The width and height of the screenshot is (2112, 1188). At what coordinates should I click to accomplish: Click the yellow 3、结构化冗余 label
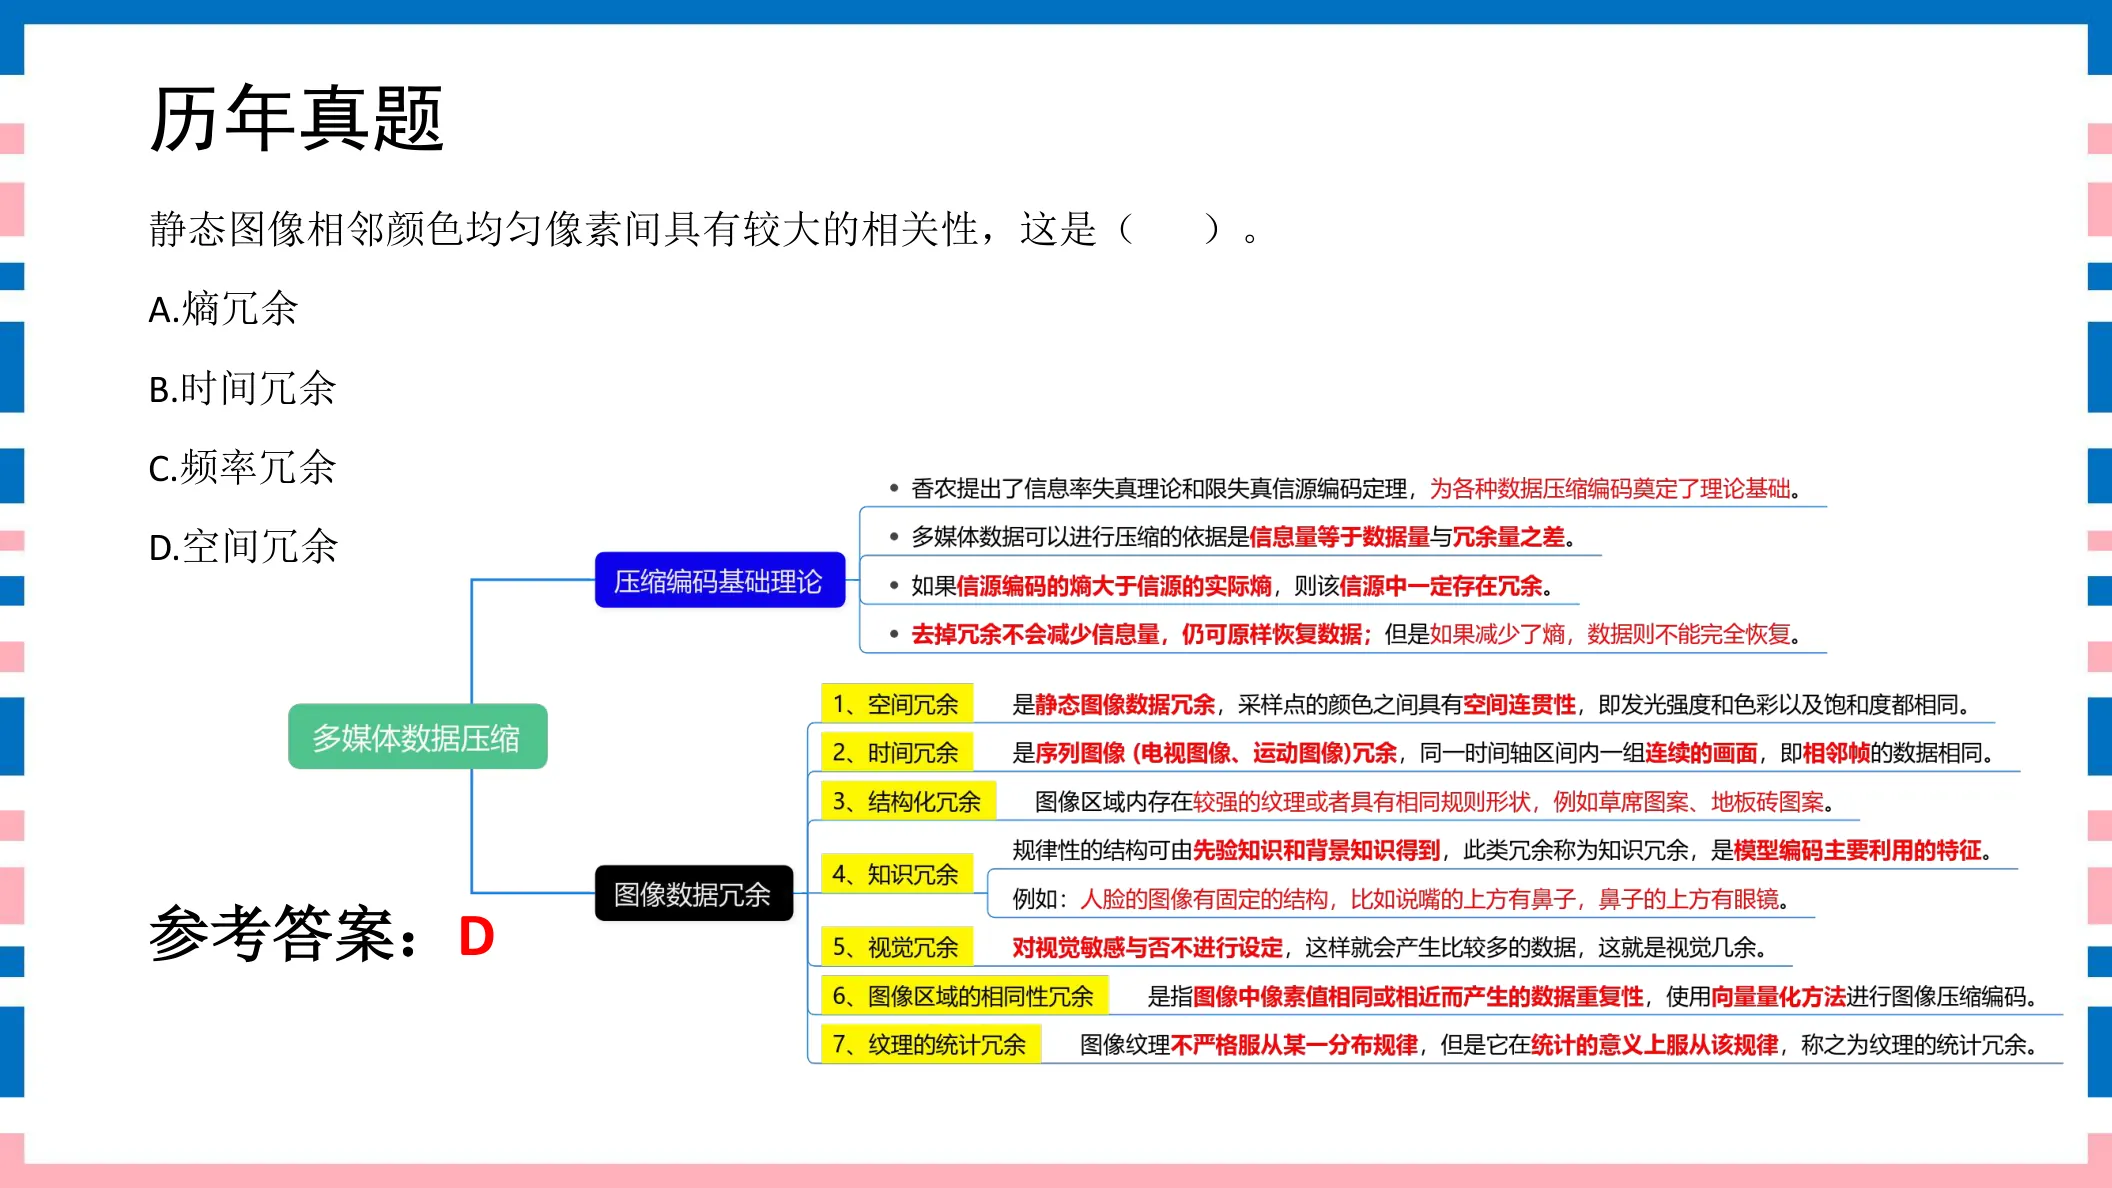pyautogui.click(x=908, y=801)
